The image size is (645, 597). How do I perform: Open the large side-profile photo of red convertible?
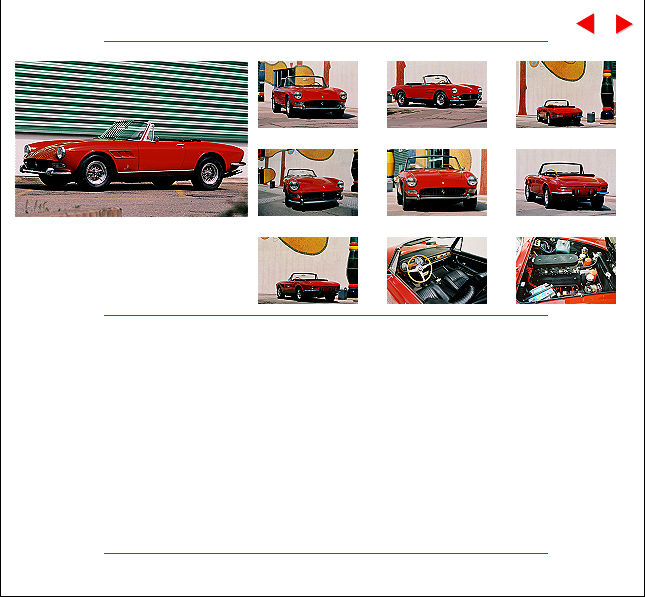(x=131, y=139)
